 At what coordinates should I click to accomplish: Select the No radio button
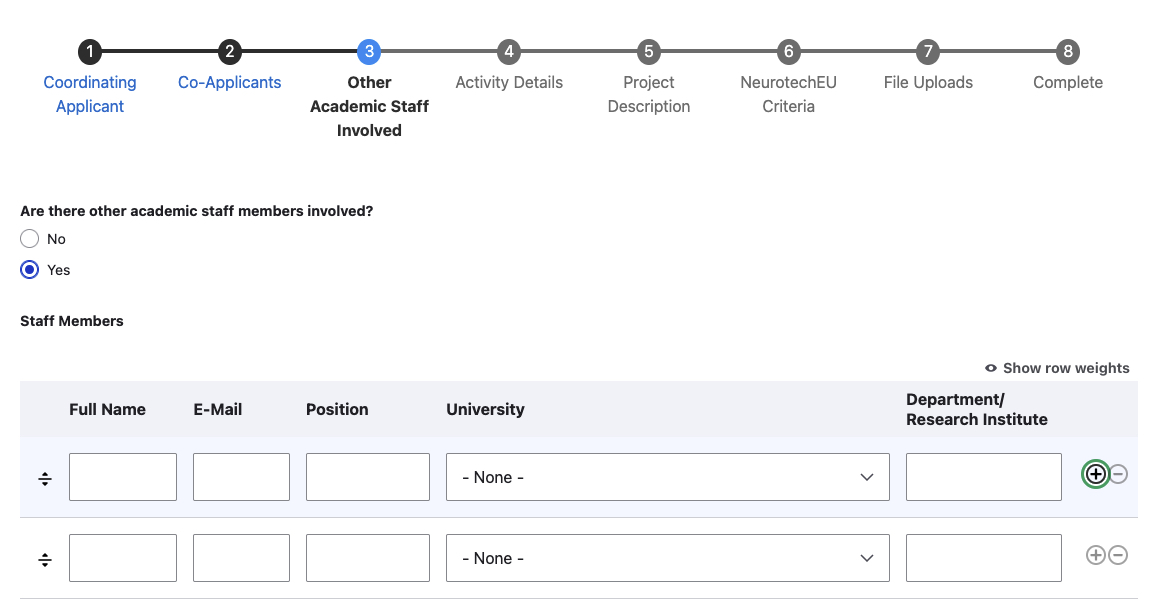[x=30, y=239]
